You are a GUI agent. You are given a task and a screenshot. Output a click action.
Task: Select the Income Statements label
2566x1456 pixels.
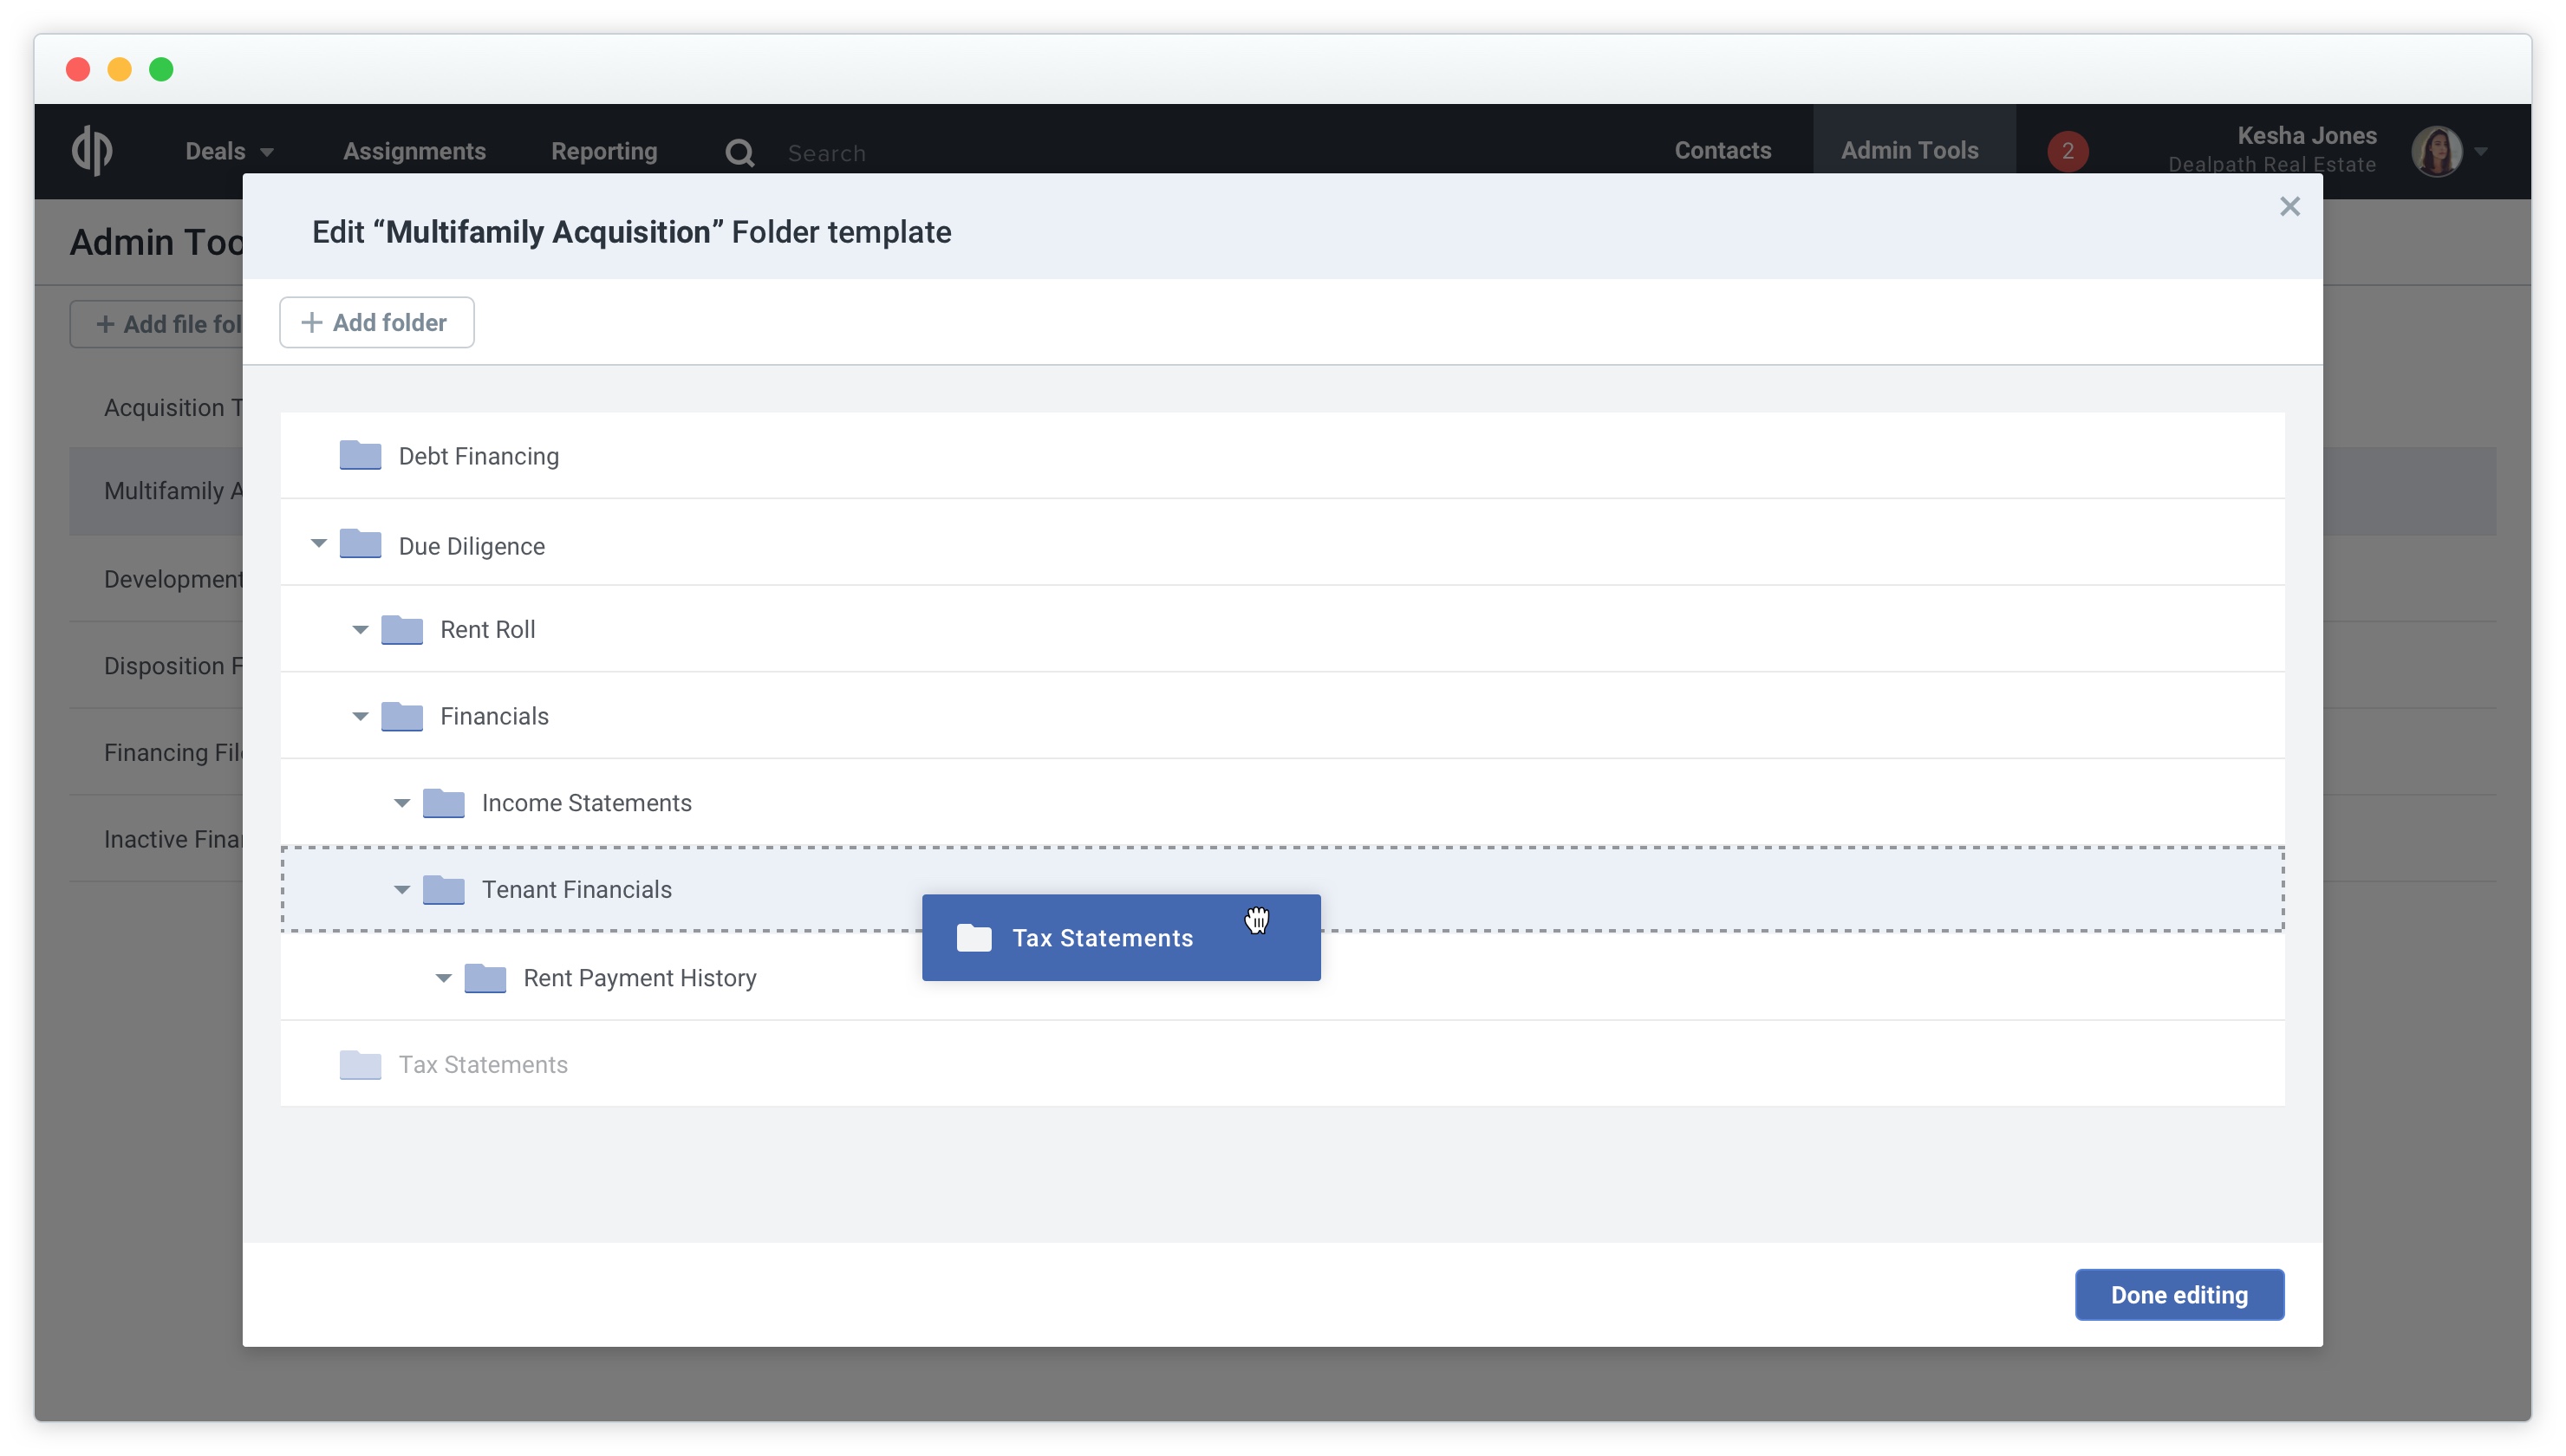pyautogui.click(x=586, y=803)
